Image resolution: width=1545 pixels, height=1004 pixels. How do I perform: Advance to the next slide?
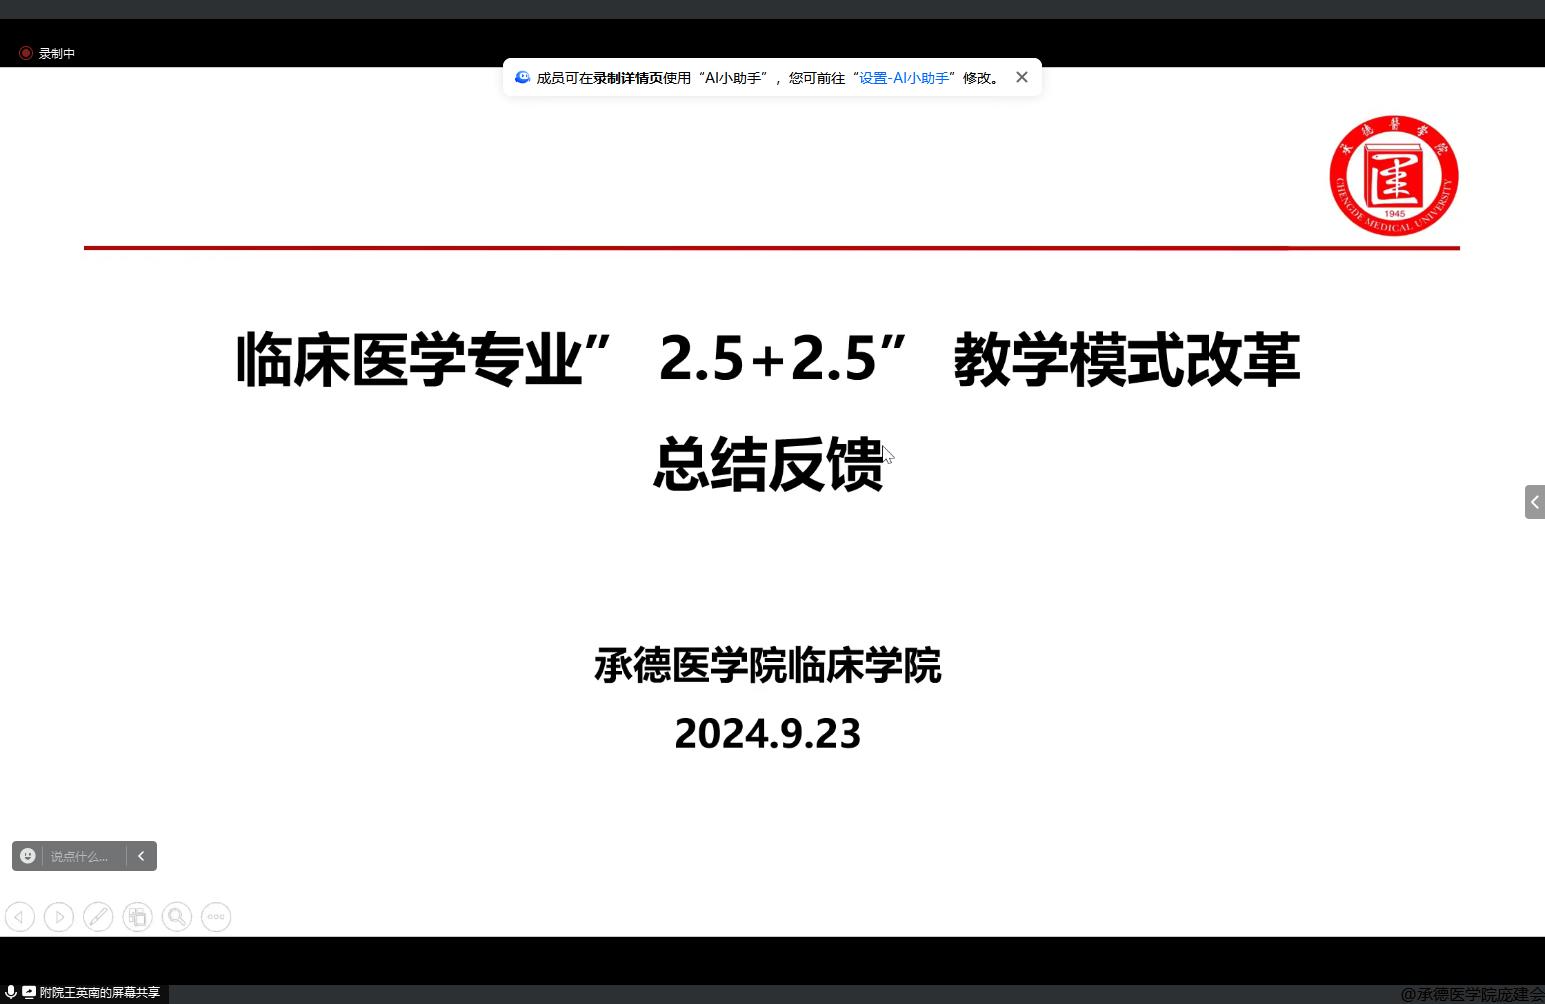(59, 917)
